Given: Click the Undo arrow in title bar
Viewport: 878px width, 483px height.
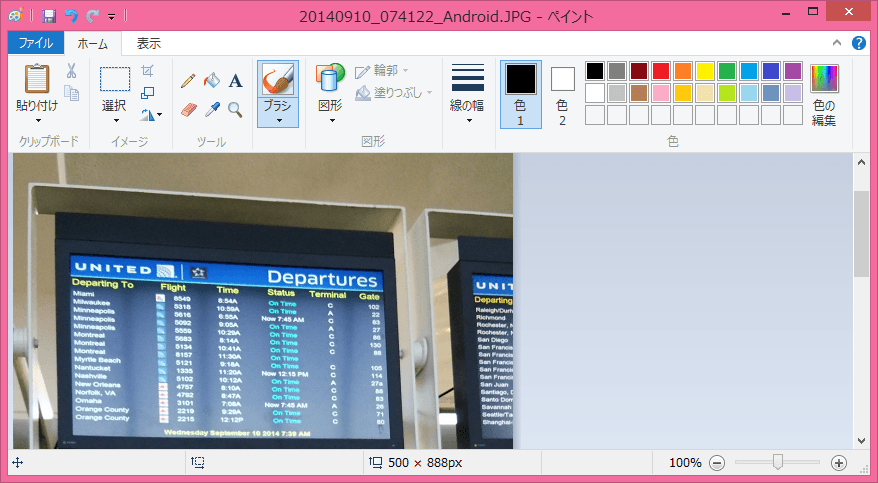Looking at the screenshot, I should (x=71, y=16).
